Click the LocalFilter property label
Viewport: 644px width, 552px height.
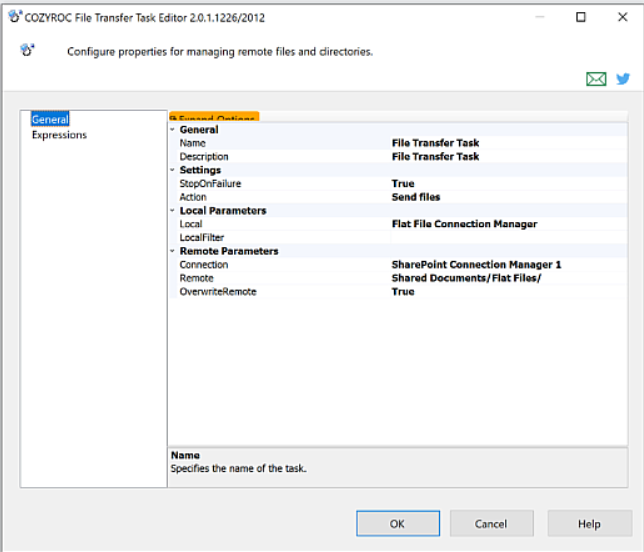(202, 237)
